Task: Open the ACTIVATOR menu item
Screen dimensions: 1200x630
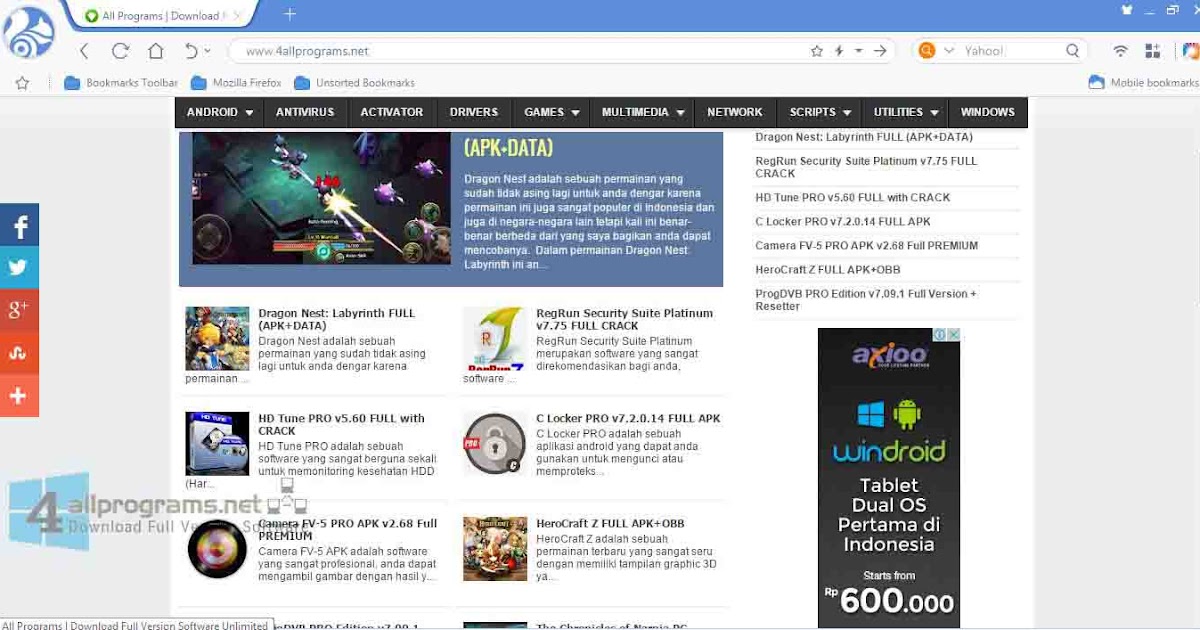Action: tap(392, 112)
